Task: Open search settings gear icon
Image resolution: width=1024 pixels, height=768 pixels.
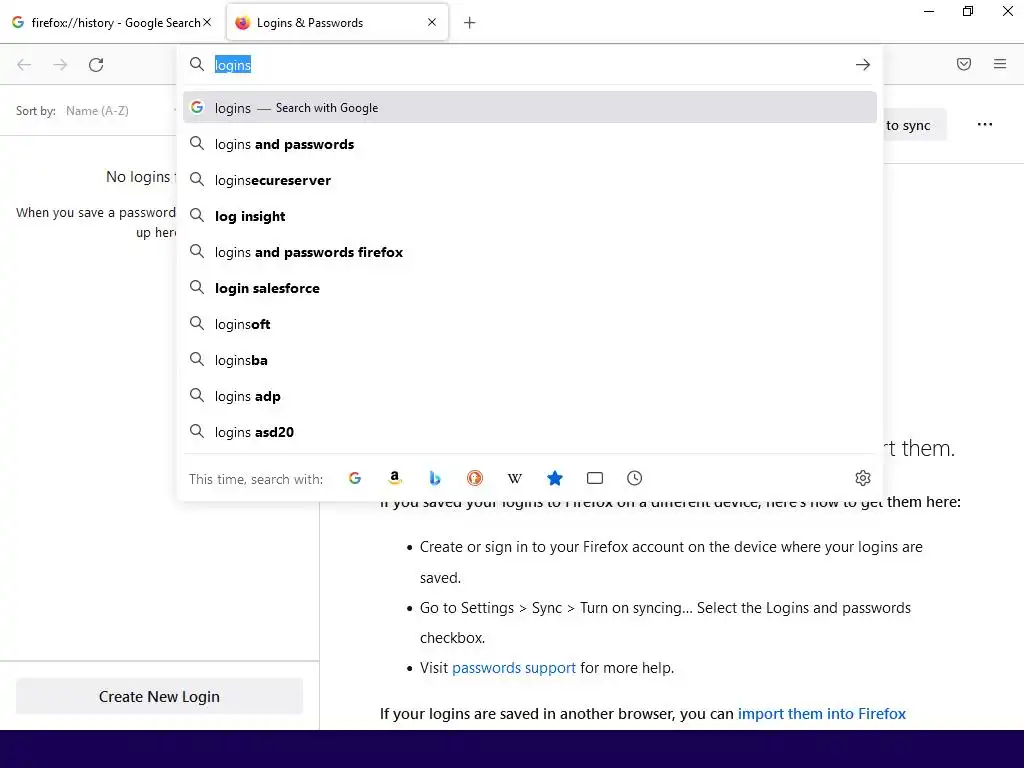Action: (x=863, y=478)
